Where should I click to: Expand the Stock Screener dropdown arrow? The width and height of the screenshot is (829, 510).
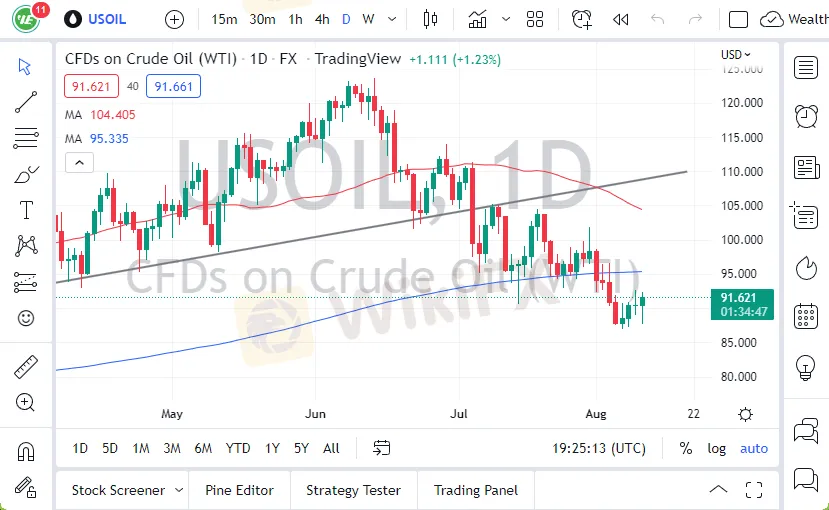pos(179,490)
